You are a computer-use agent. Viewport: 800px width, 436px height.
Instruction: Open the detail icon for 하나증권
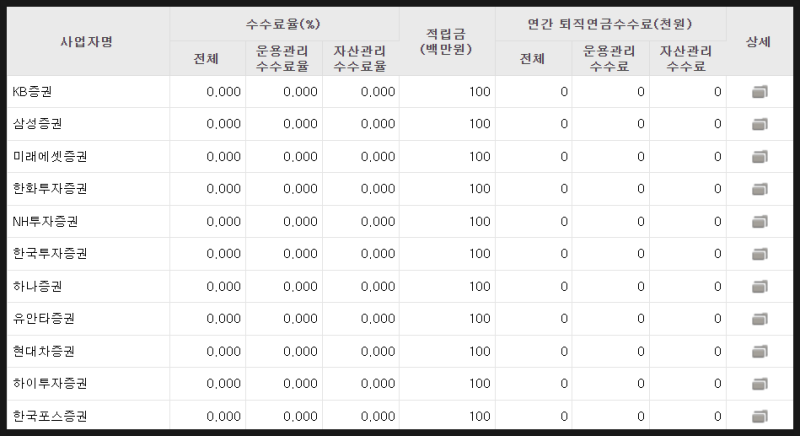tap(760, 287)
